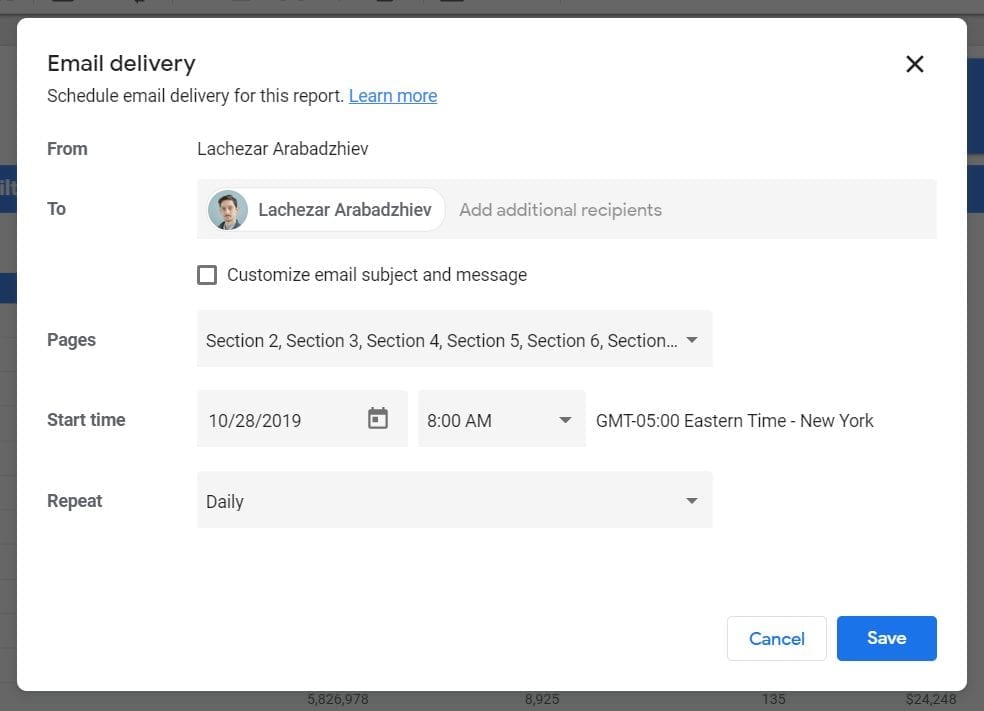Expand the Pages dropdown arrow
This screenshot has width=984, height=711.
[x=692, y=340]
